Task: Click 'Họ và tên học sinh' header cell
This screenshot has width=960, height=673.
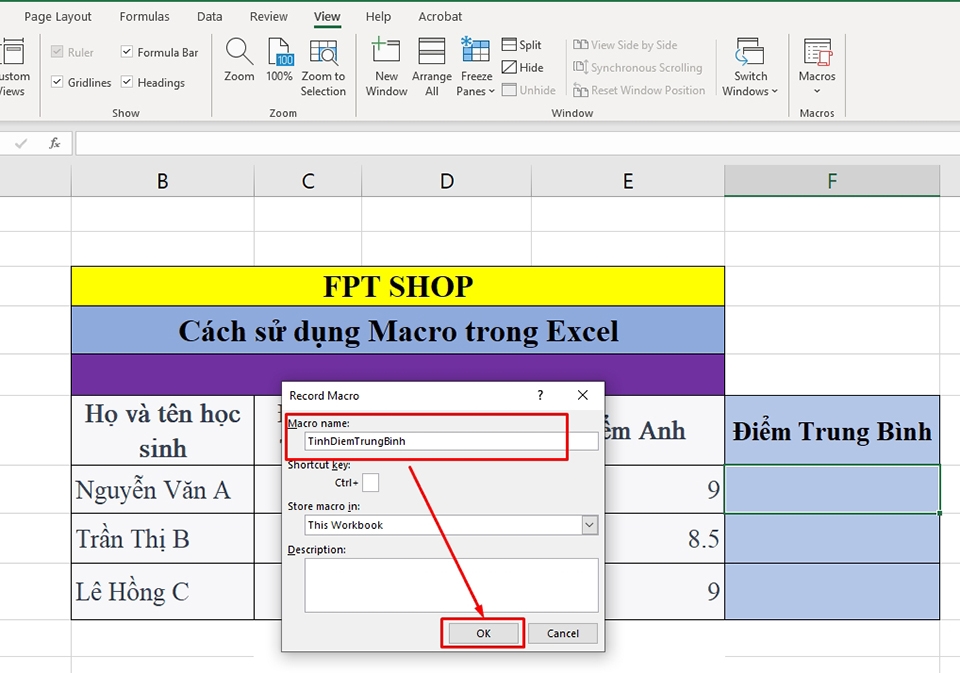Action: click(162, 430)
